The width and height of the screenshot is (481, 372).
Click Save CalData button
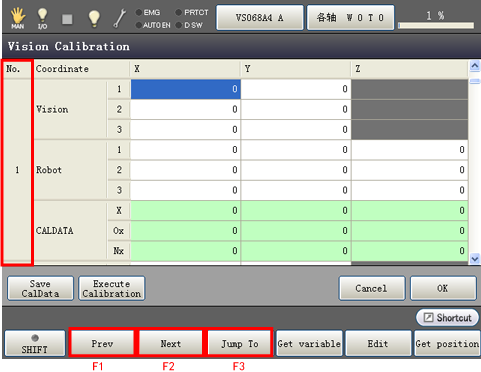(40, 288)
